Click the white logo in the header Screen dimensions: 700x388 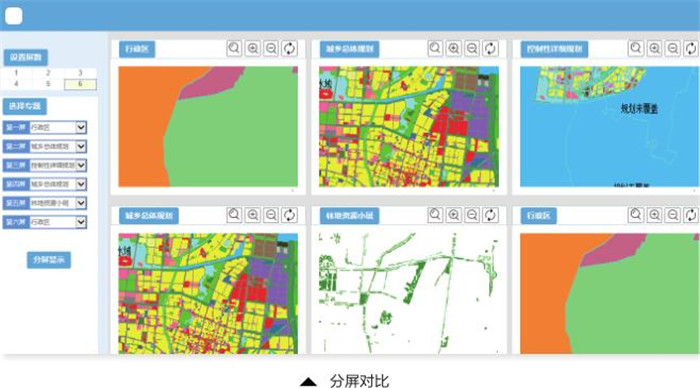coord(14,16)
